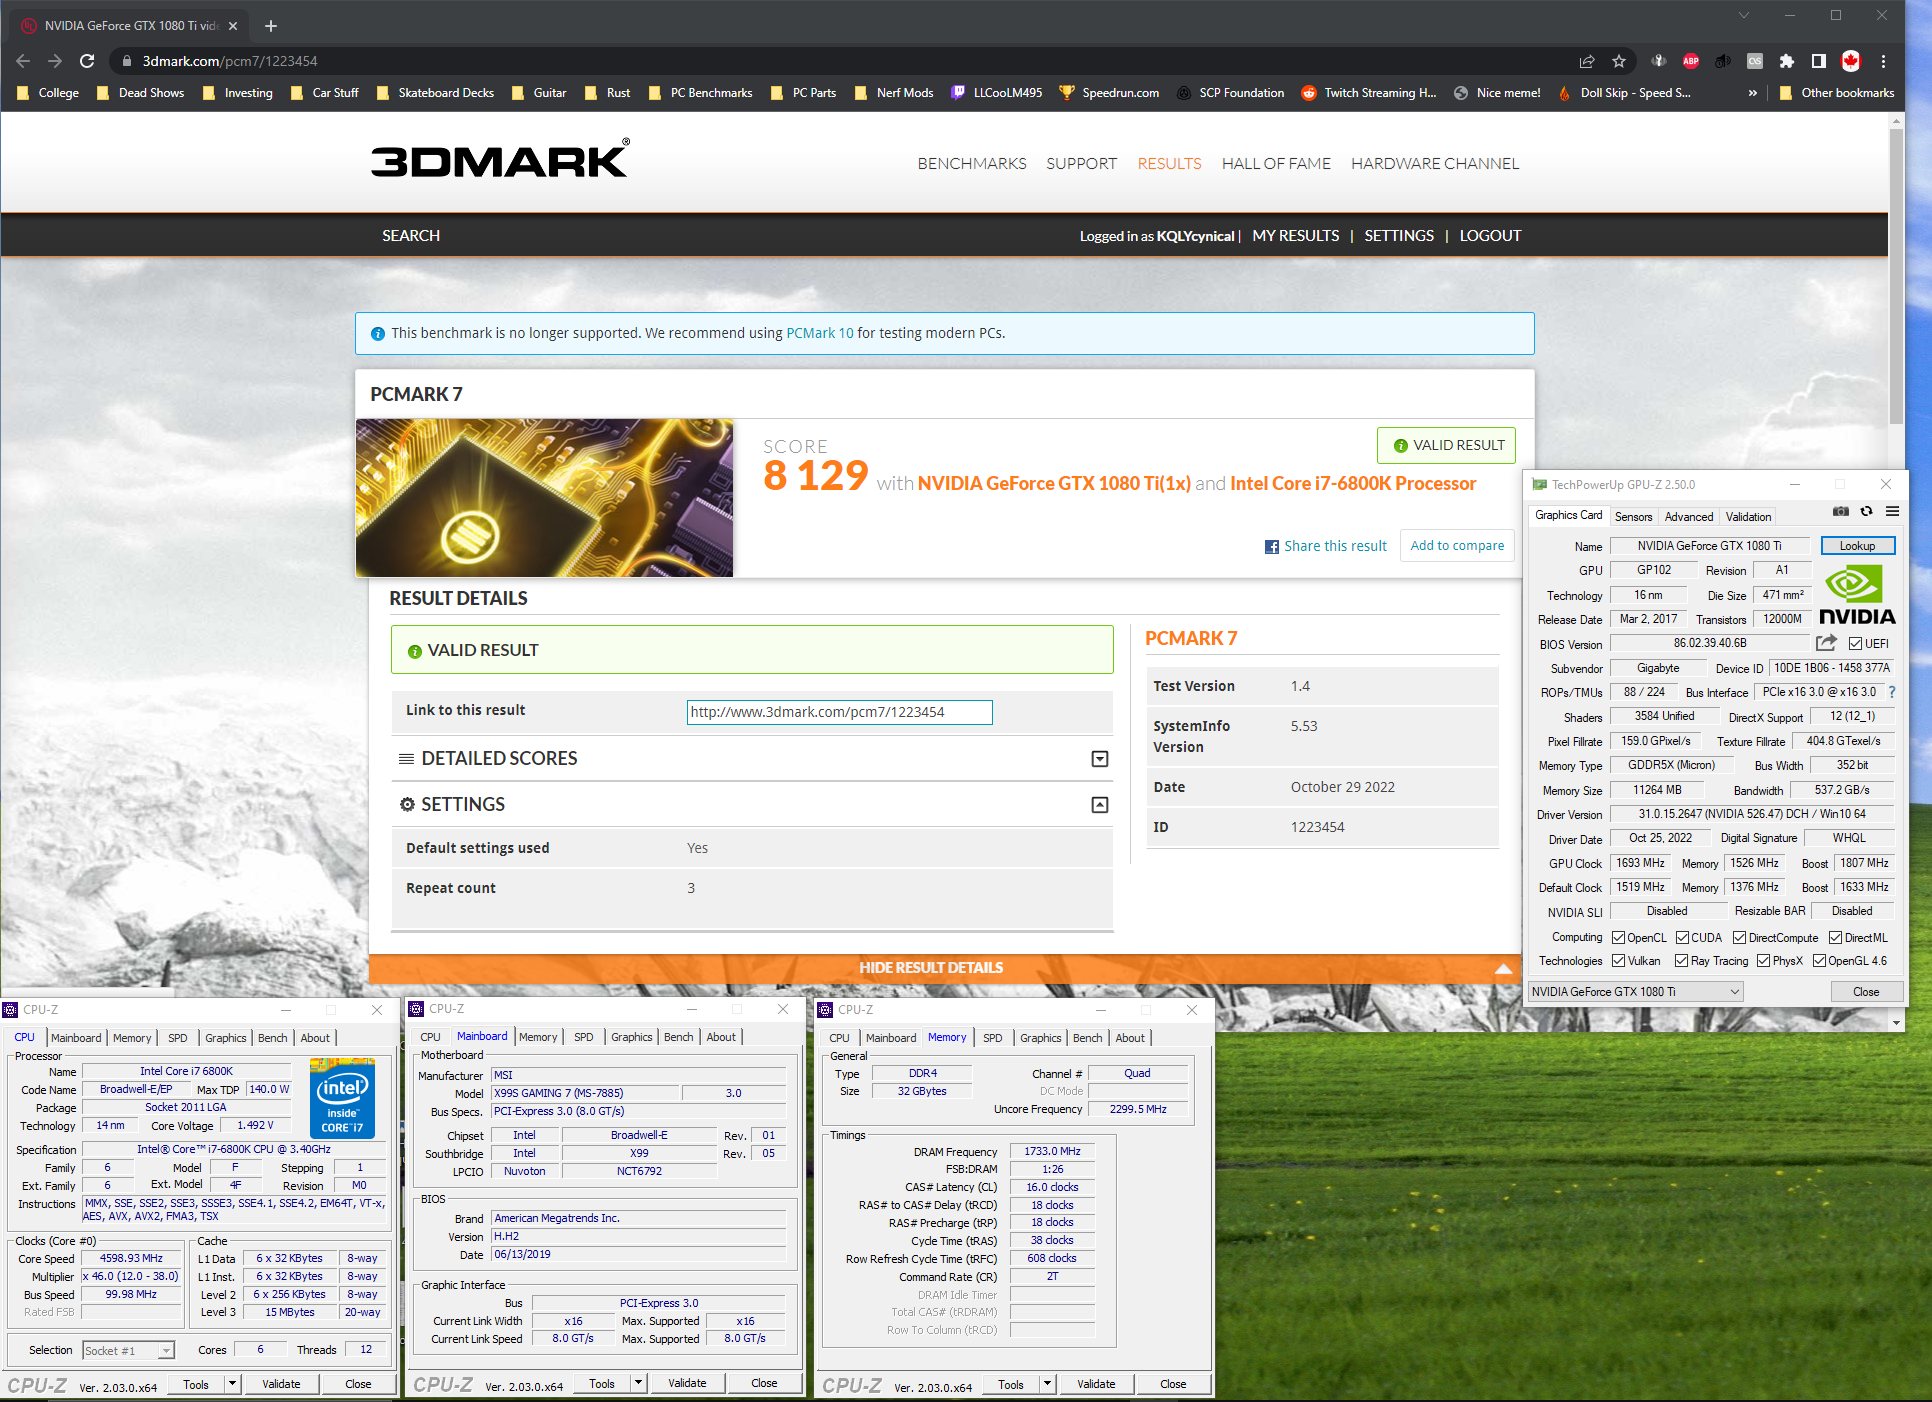
Task: Open the Twitch Streaming bookmark
Action: (1369, 93)
